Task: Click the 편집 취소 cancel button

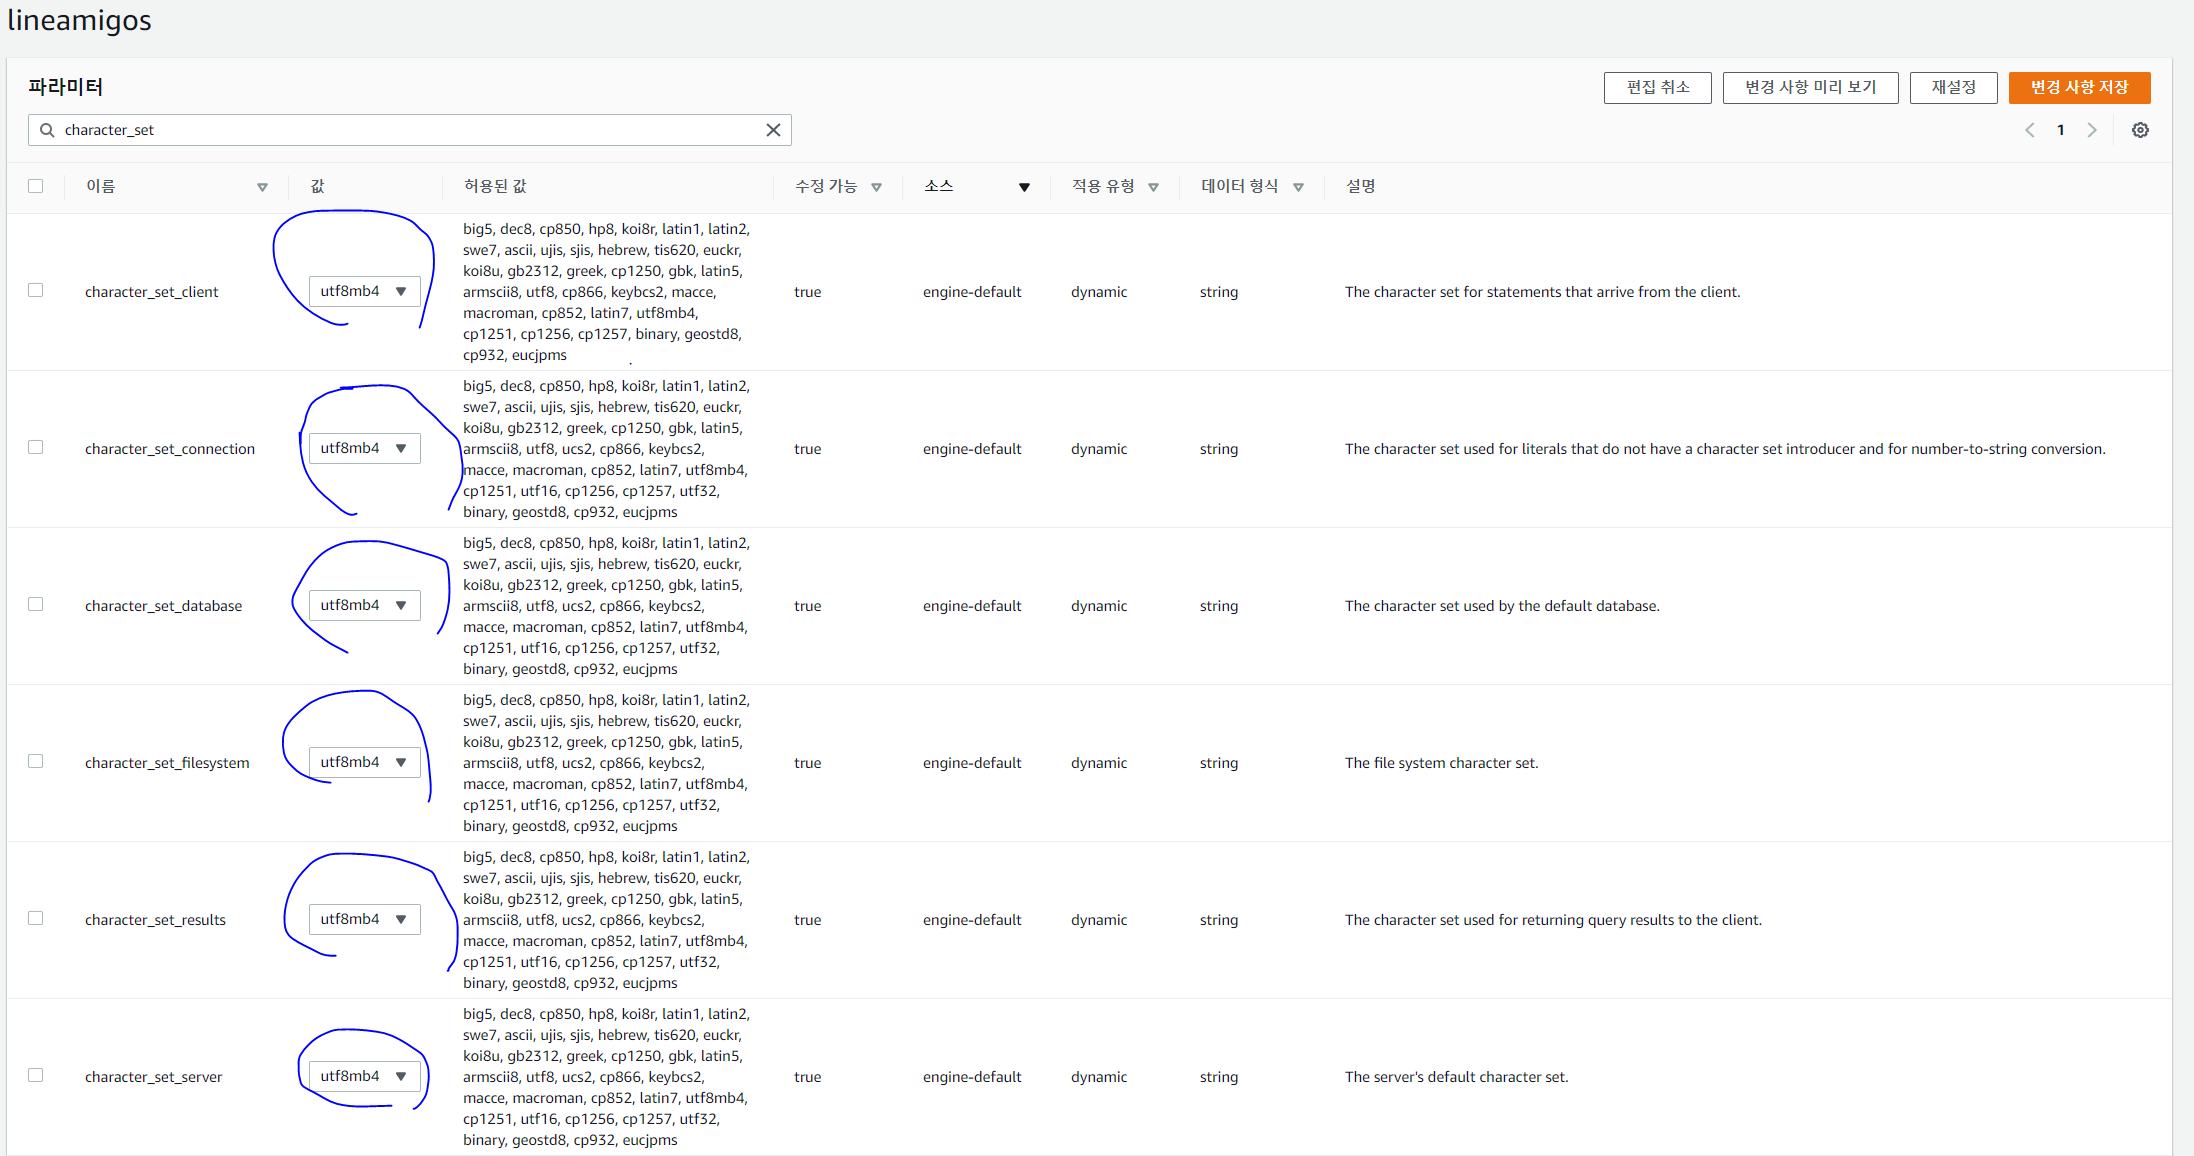Action: 1657,88
